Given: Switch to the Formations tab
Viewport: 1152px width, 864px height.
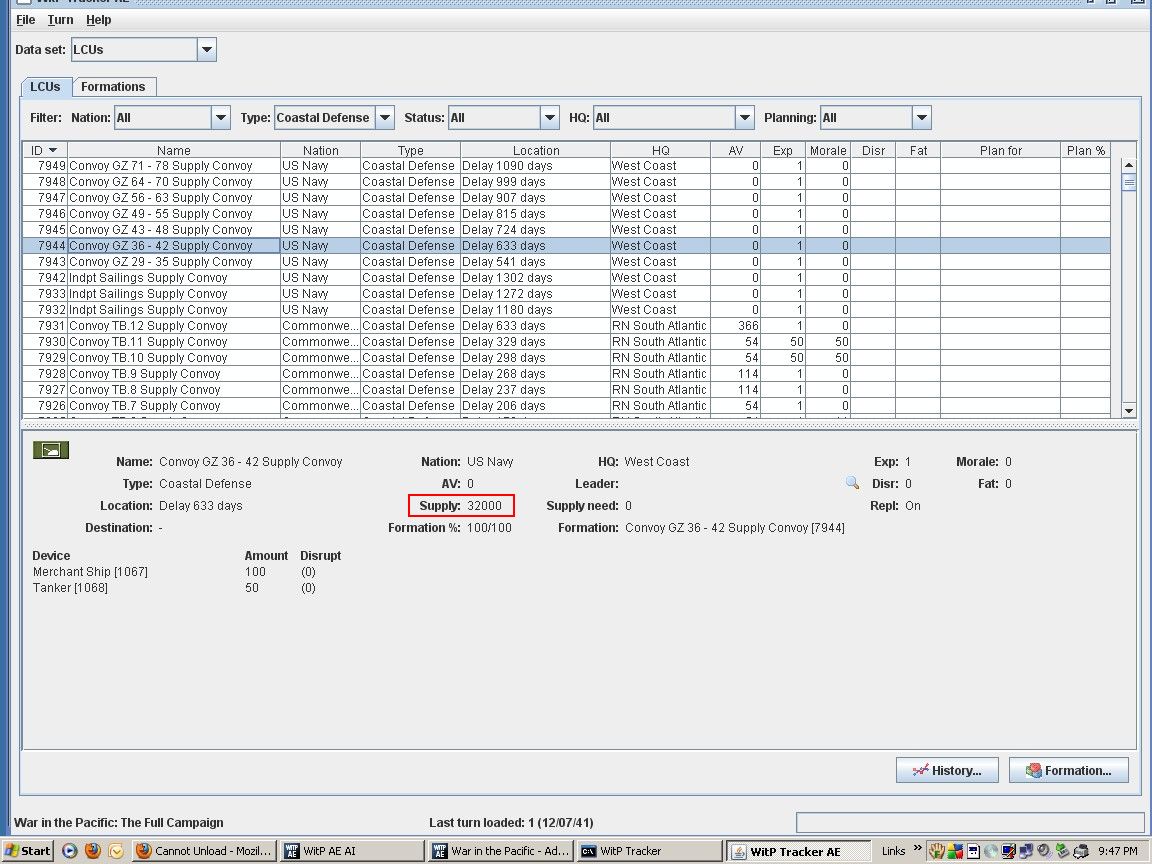Looking at the screenshot, I should (113, 87).
